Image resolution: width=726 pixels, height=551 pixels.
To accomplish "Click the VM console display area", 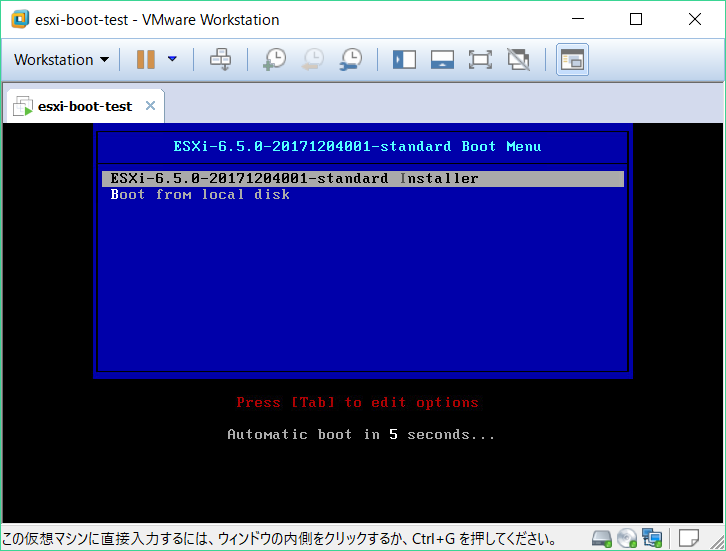I will 363,323.
